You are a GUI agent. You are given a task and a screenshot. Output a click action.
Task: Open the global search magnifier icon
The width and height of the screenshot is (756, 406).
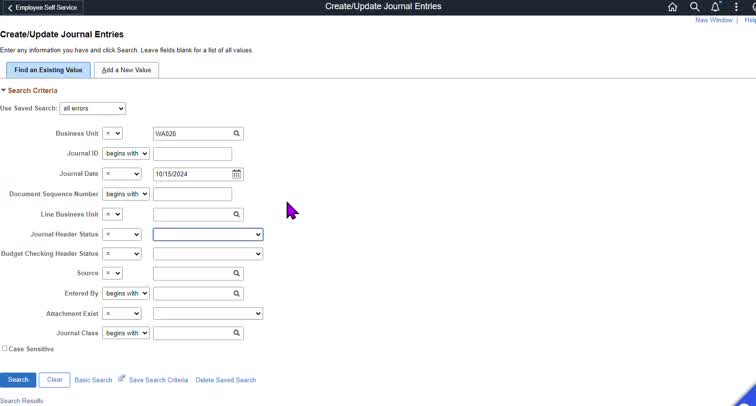(x=694, y=7)
